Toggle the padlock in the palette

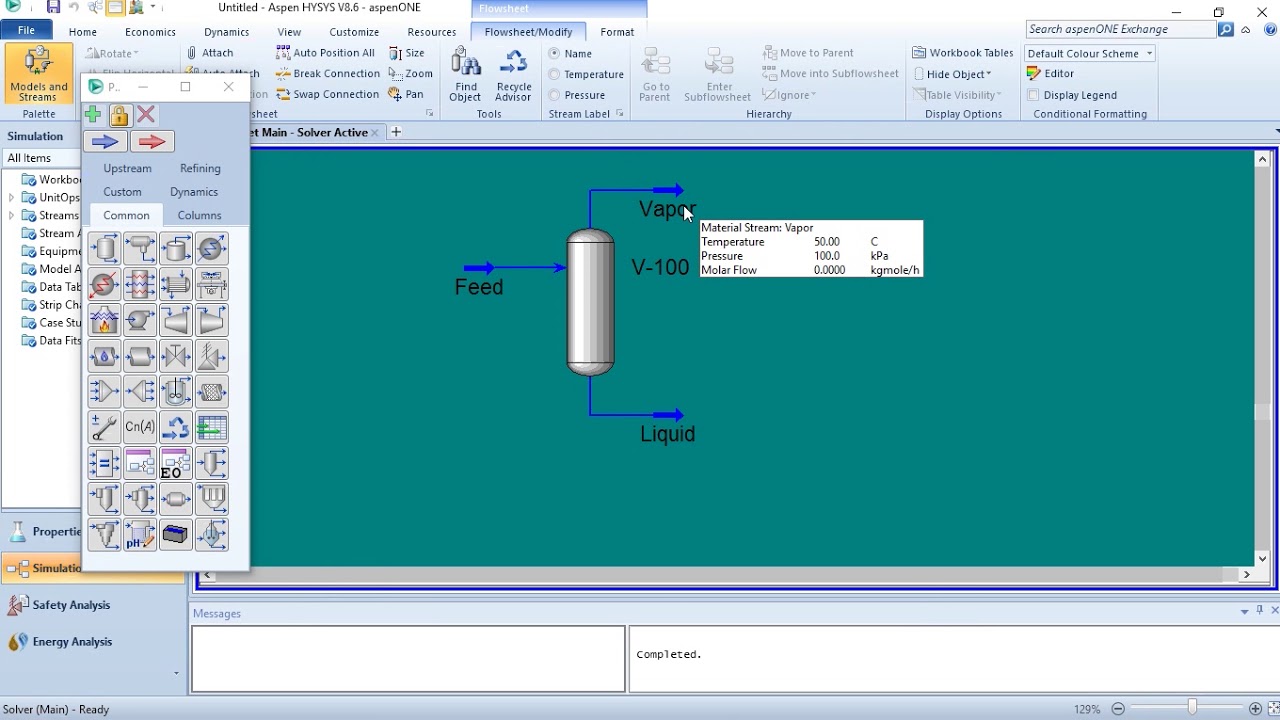pos(119,115)
